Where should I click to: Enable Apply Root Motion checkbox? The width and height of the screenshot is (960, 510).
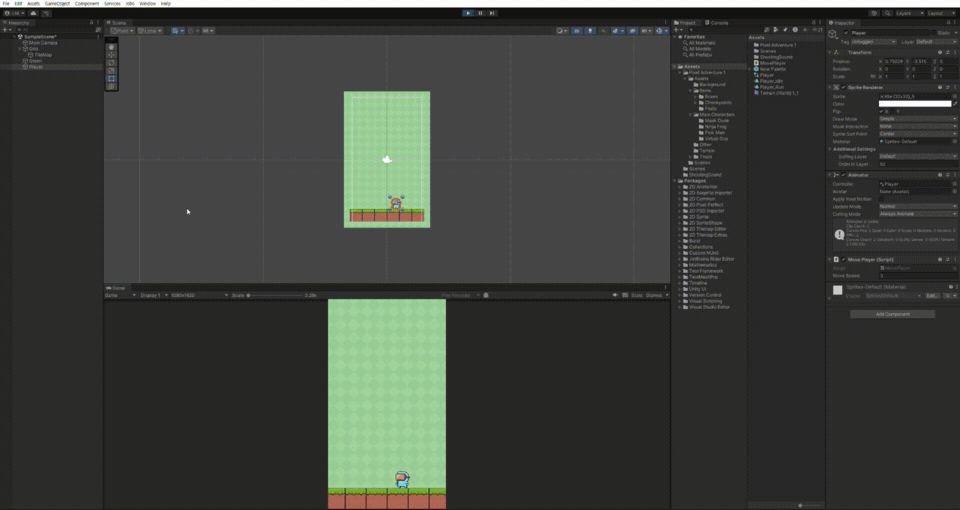coord(882,199)
